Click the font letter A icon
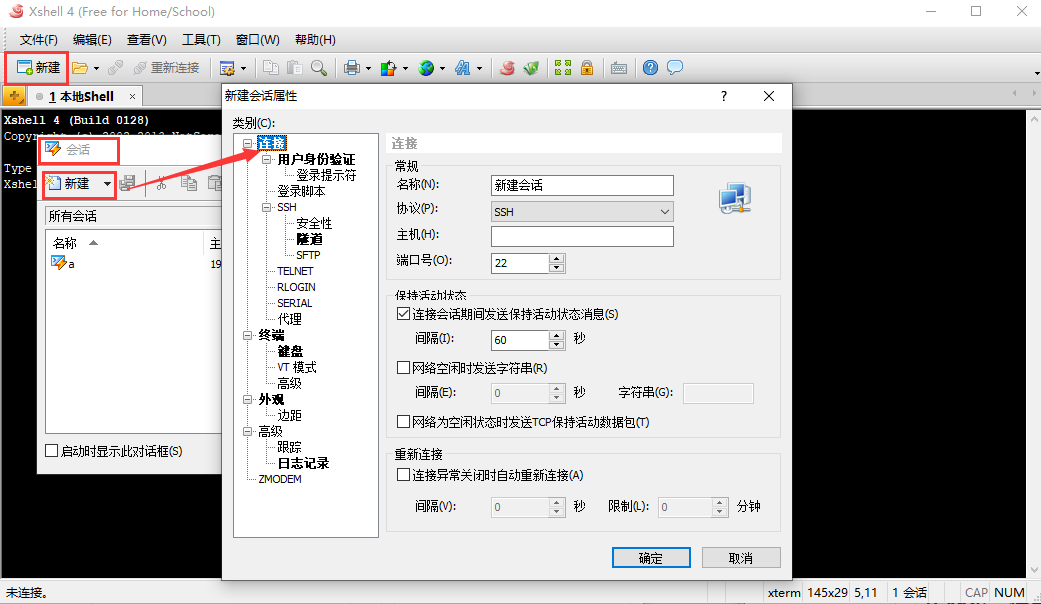Screen dimensions: 1041x604 [463, 68]
